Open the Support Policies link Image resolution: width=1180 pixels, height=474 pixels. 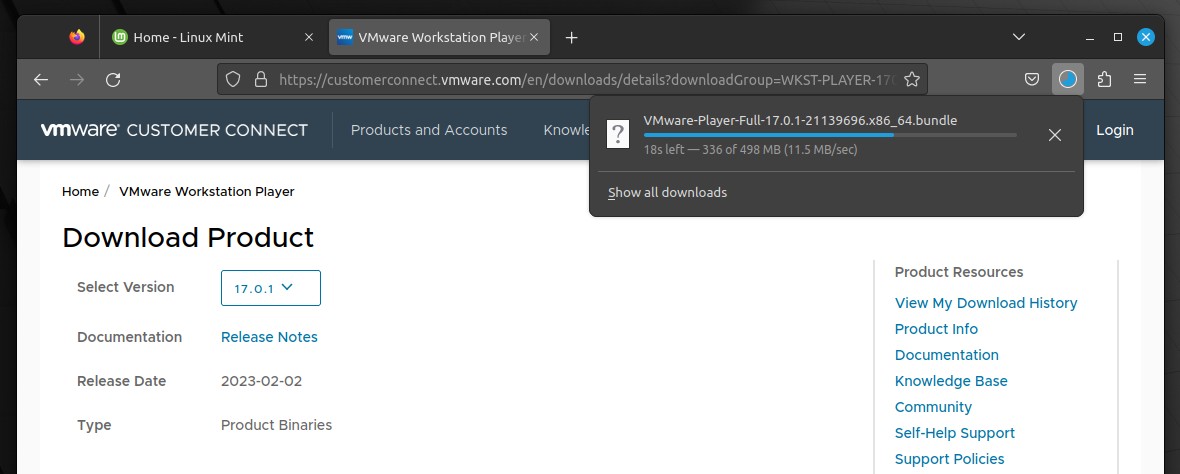950,459
